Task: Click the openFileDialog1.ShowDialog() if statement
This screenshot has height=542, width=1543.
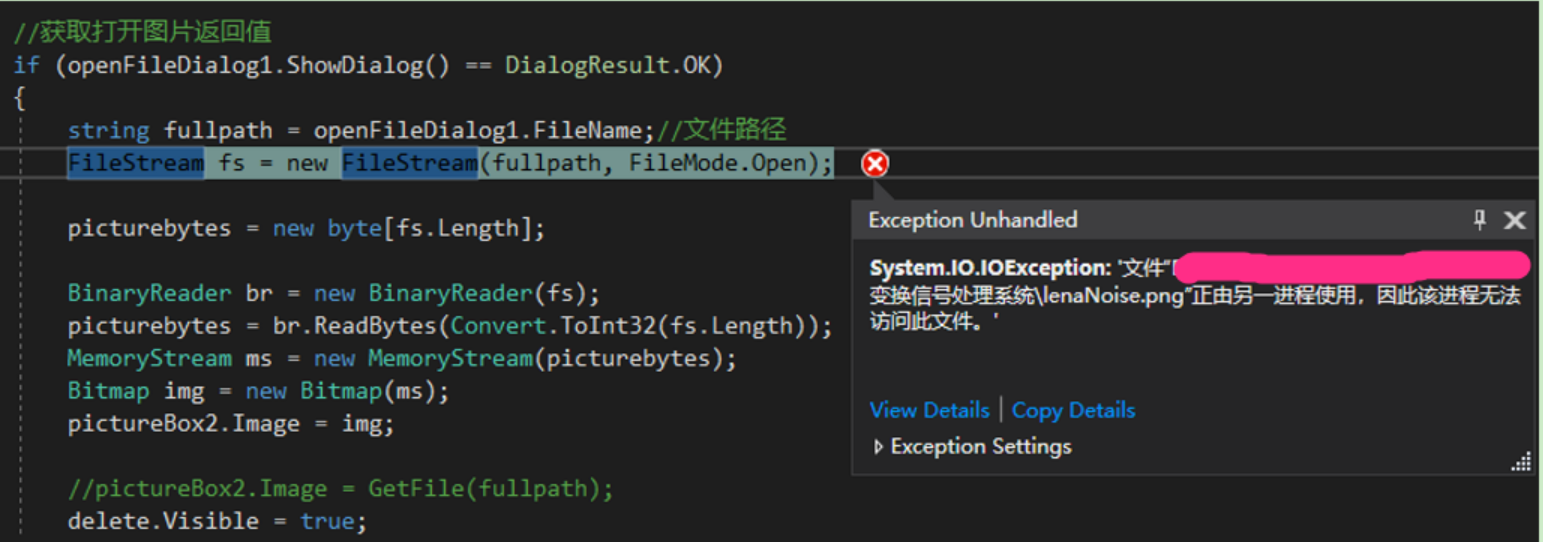Action: tap(368, 66)
